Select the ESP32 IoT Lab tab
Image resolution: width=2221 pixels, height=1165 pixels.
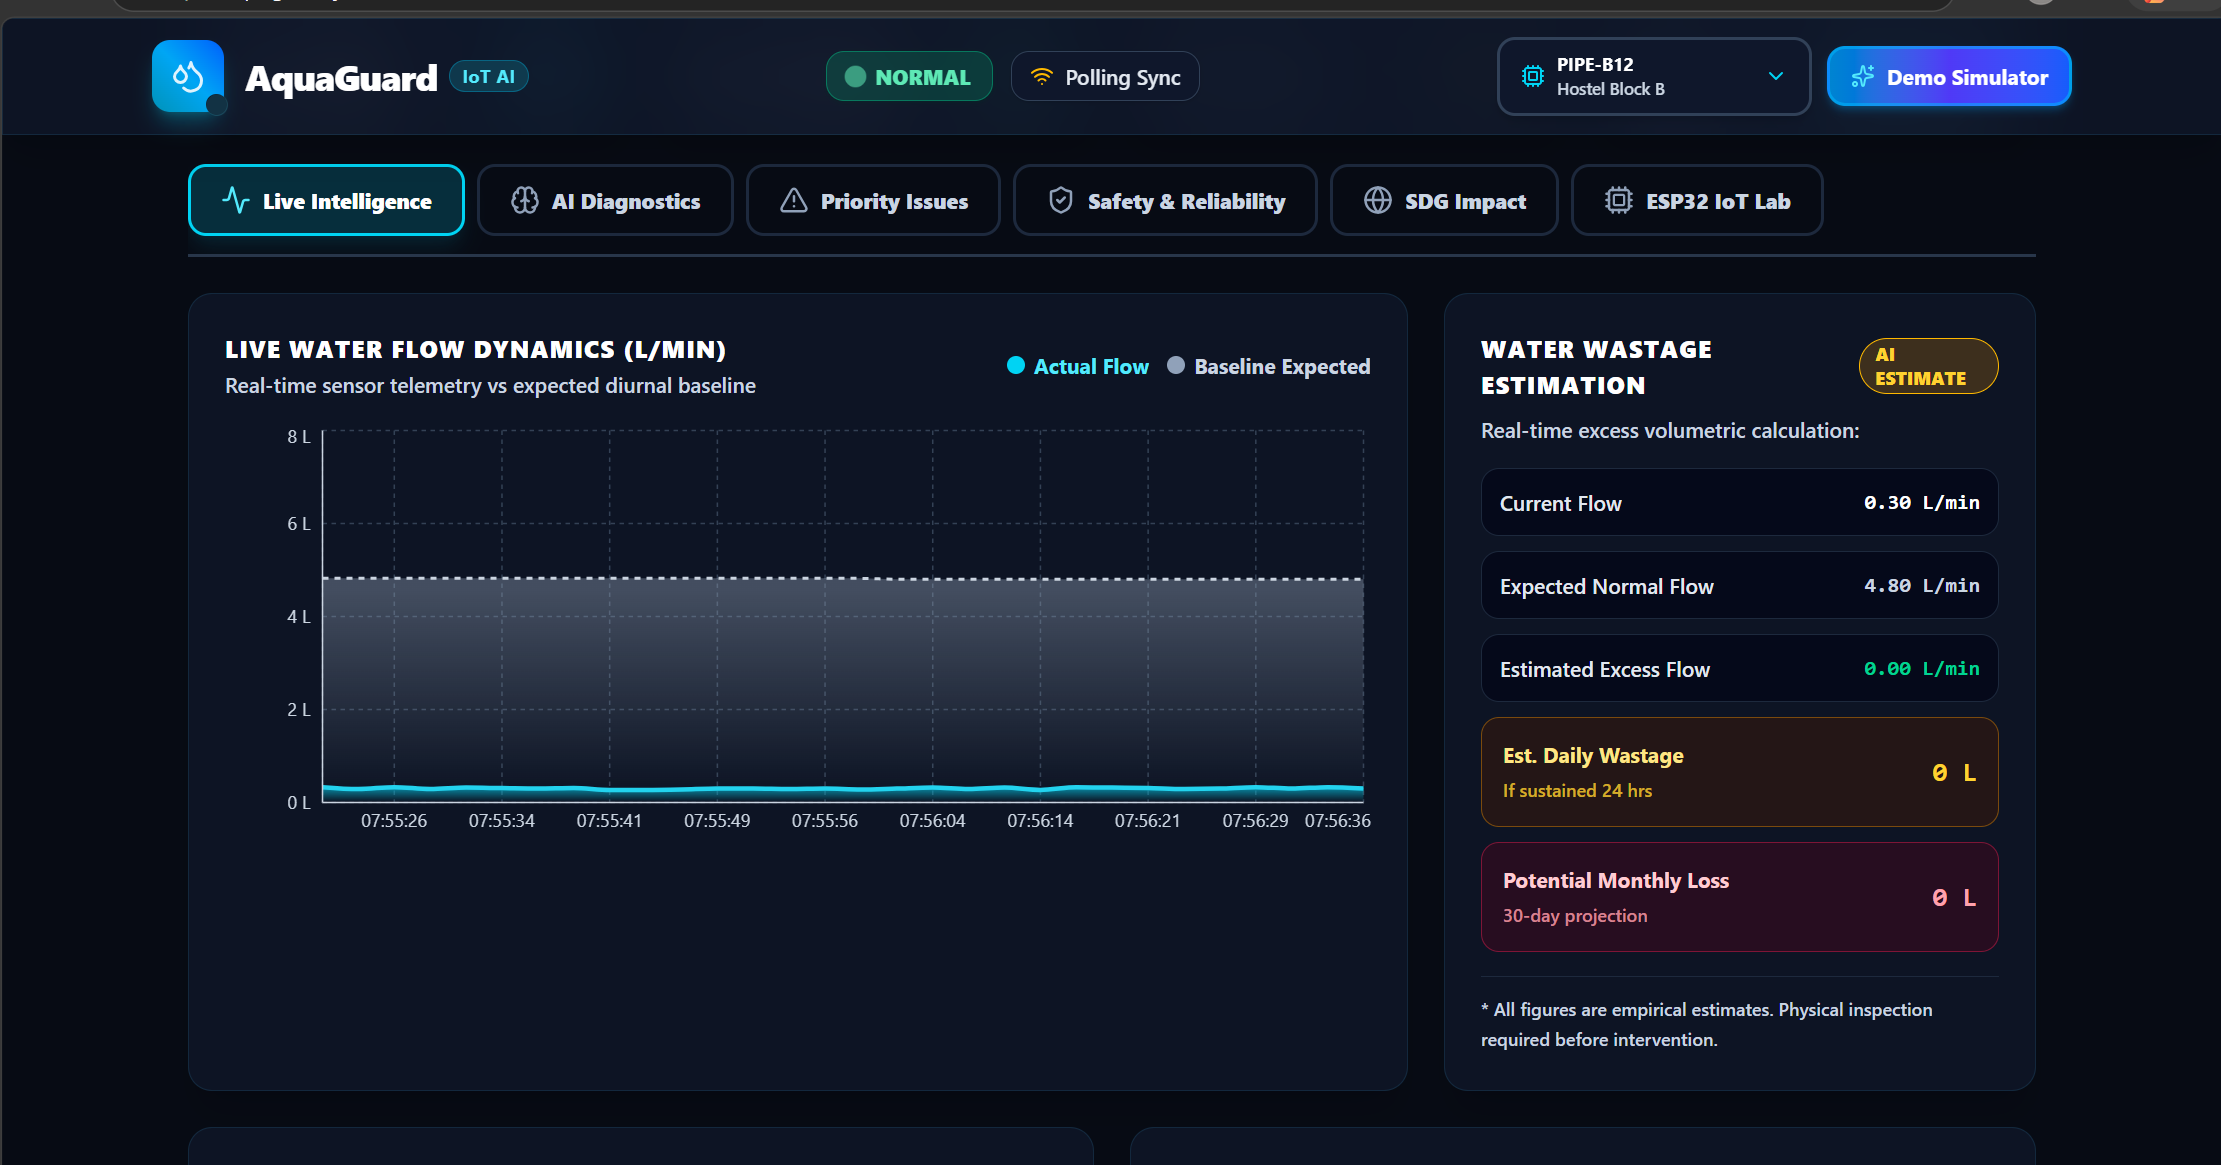coord(1697,200)
